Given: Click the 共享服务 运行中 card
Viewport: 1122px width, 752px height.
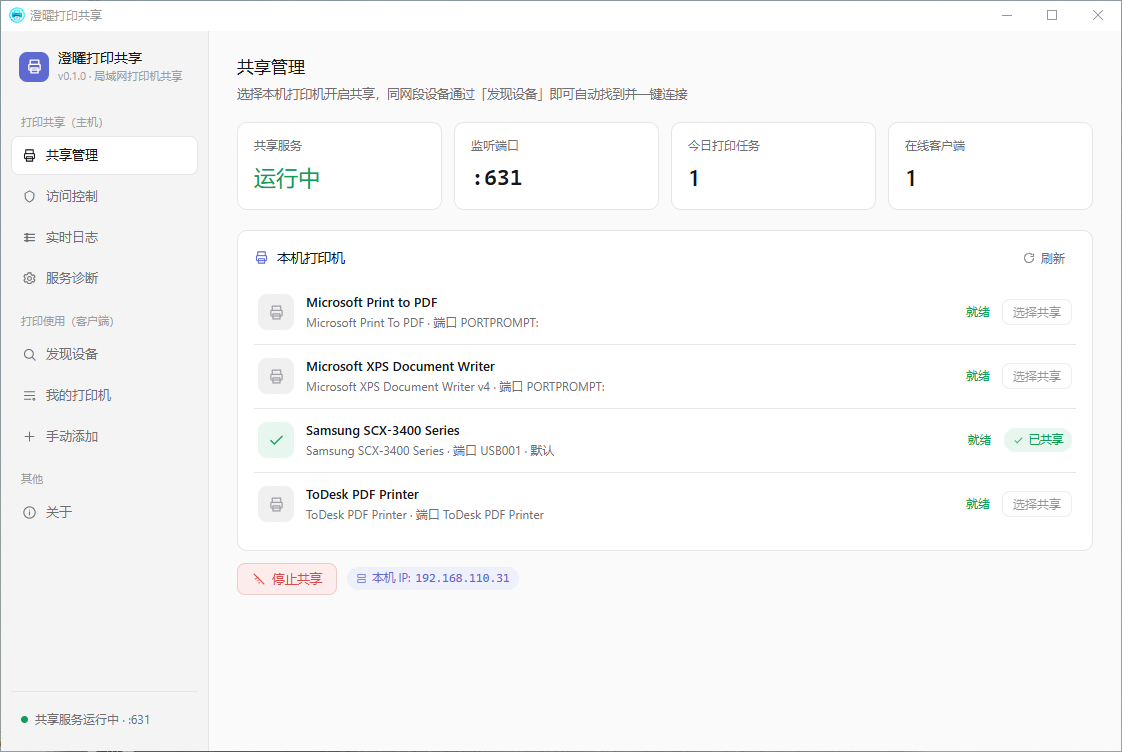Looking at the screenshot, I should (339, 166).
